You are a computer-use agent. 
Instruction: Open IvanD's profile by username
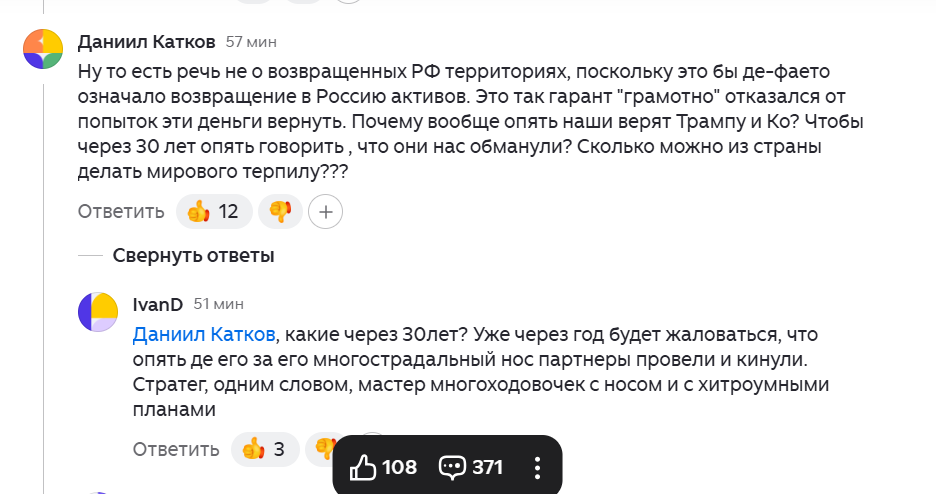click(x=157, y=303)
